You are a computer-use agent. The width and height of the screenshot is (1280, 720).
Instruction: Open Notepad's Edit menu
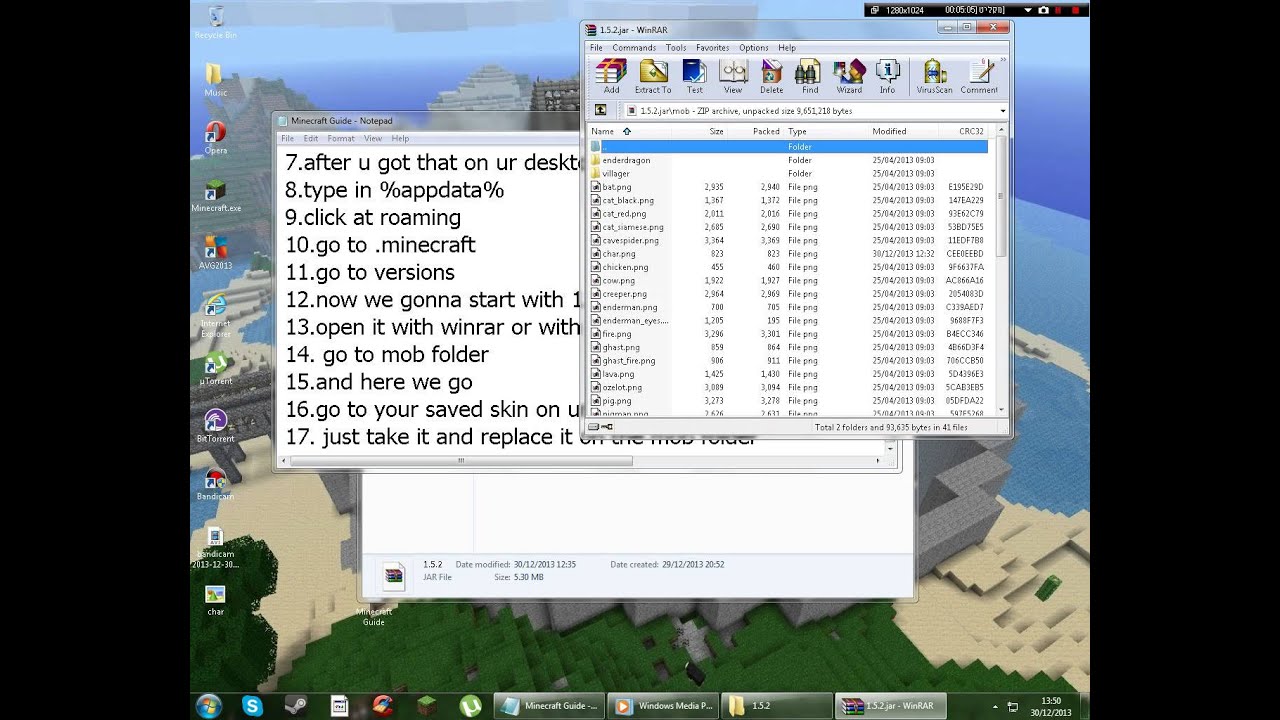[311, 138]
